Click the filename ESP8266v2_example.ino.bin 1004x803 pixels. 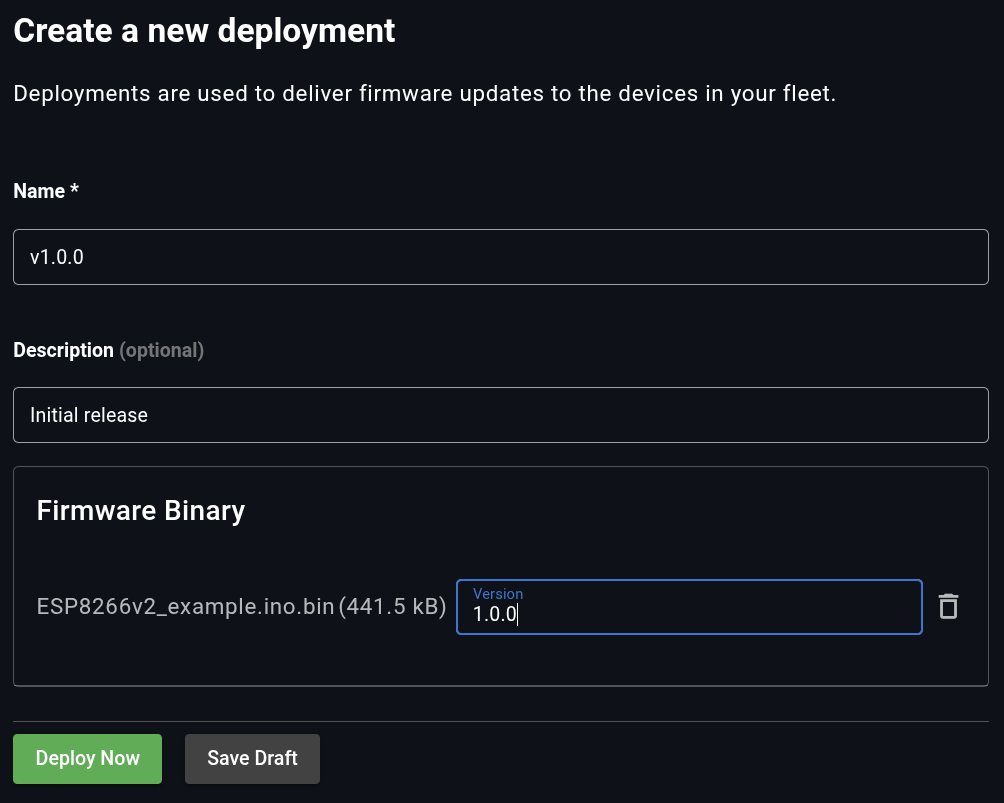click(185, 606)
